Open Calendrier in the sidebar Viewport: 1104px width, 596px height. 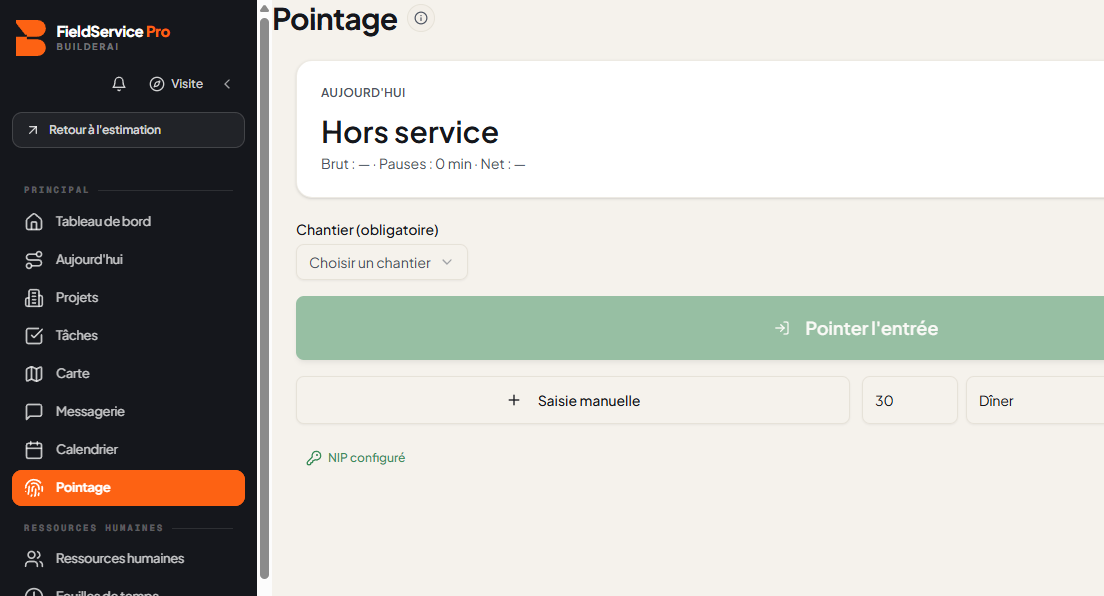tap(128, 449)
